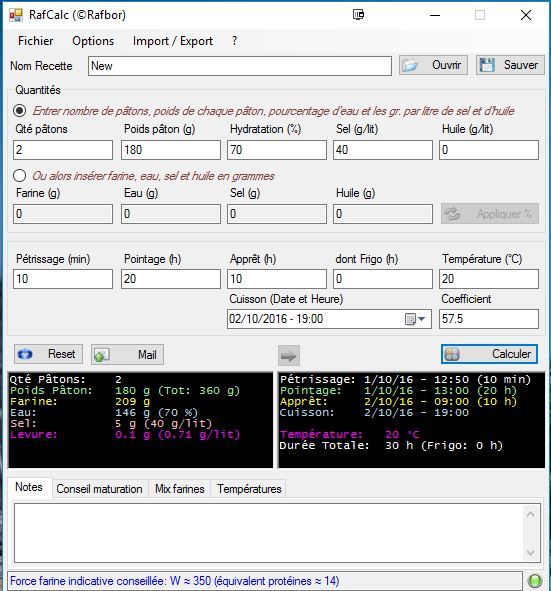Open the ? help menu

[x=234, y=41]
